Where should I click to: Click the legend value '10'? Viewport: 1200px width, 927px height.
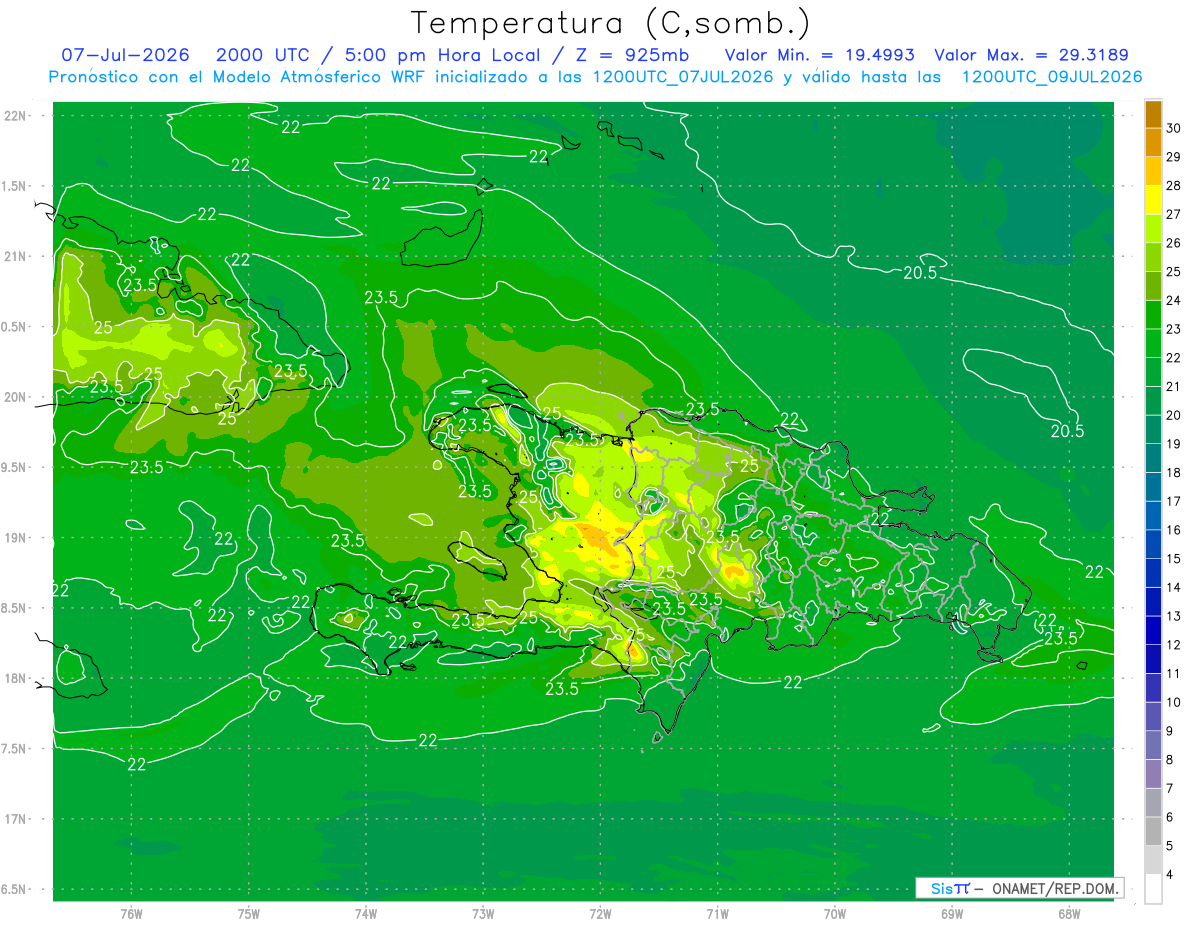click(x=1174, y=703)
